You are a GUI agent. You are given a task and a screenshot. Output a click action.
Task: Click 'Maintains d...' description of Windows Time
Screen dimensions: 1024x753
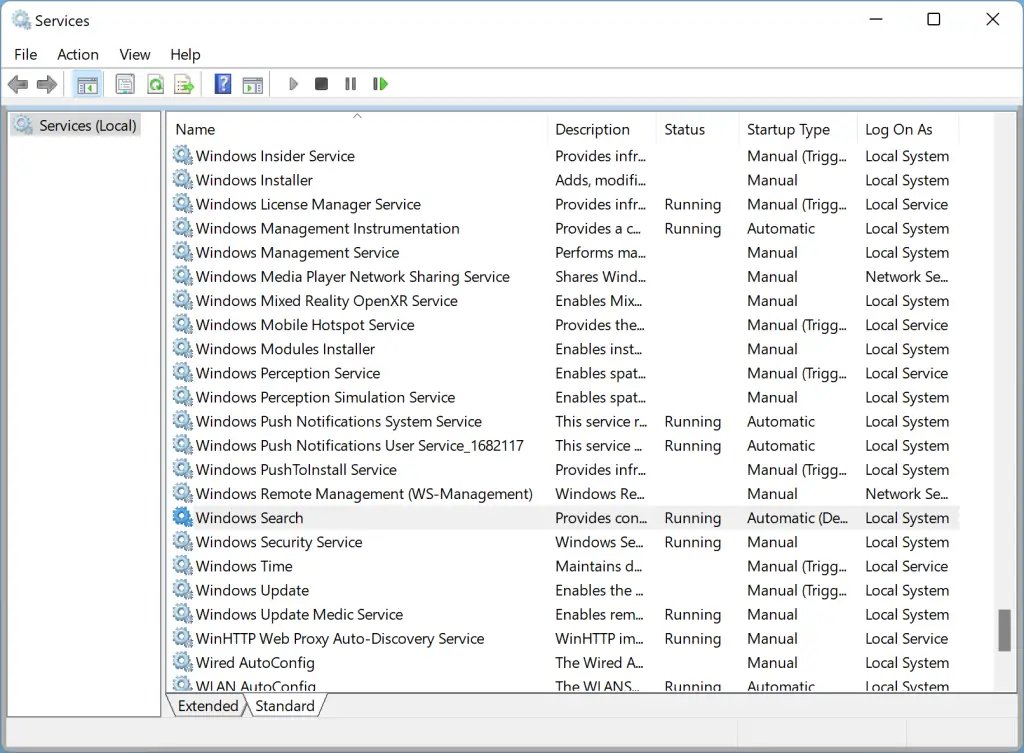(599, 566)
